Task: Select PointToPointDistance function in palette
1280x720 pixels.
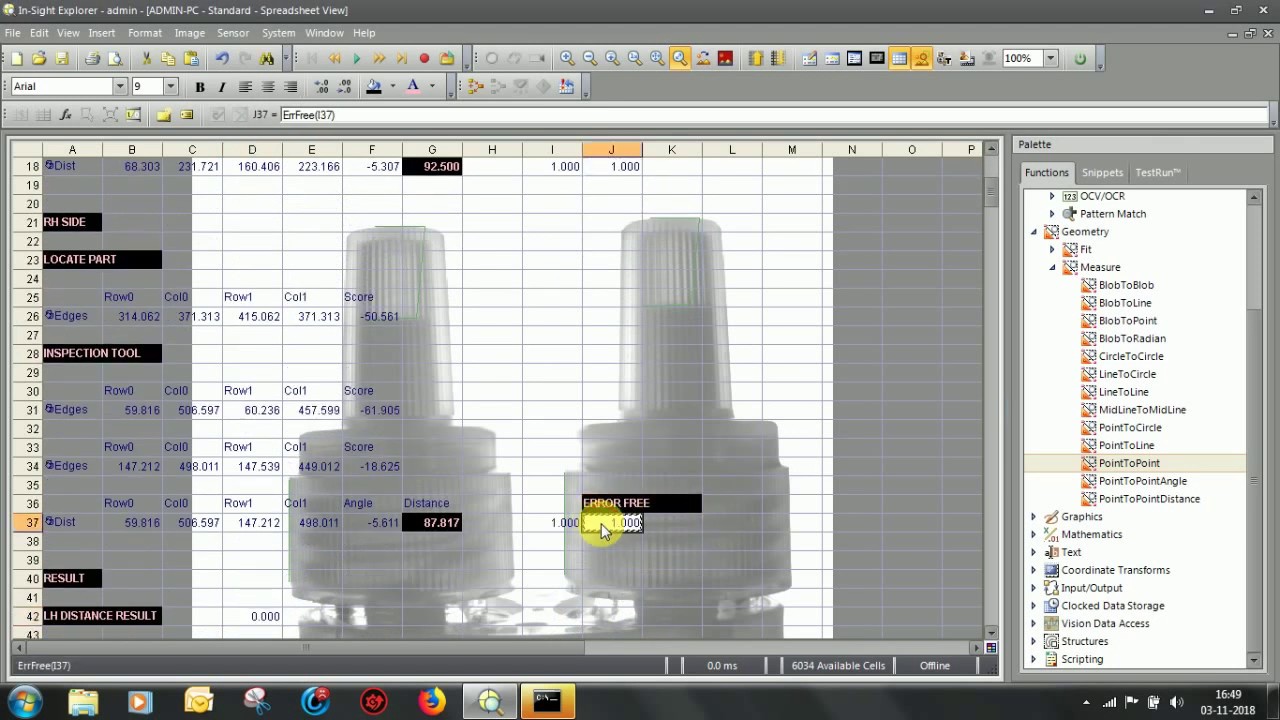Action: tap(1148, 499)
